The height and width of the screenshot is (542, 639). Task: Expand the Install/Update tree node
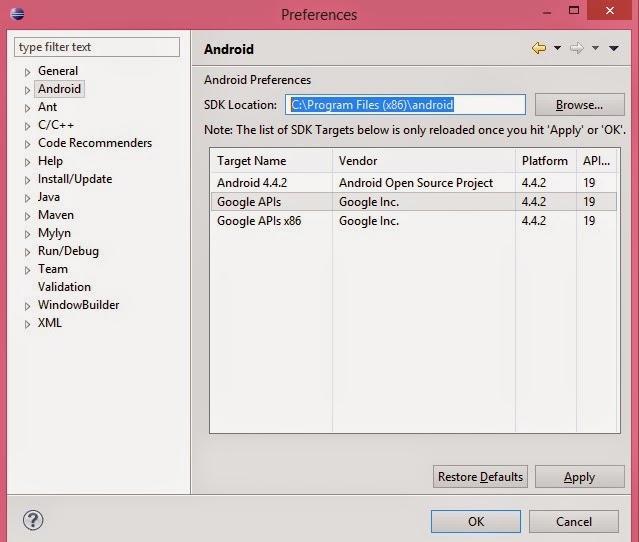pyautogui.click(x=27, y=180)
